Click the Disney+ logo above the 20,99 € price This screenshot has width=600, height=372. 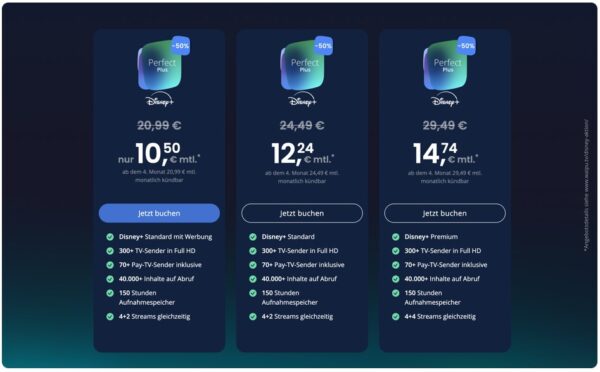tap(160, 100)
